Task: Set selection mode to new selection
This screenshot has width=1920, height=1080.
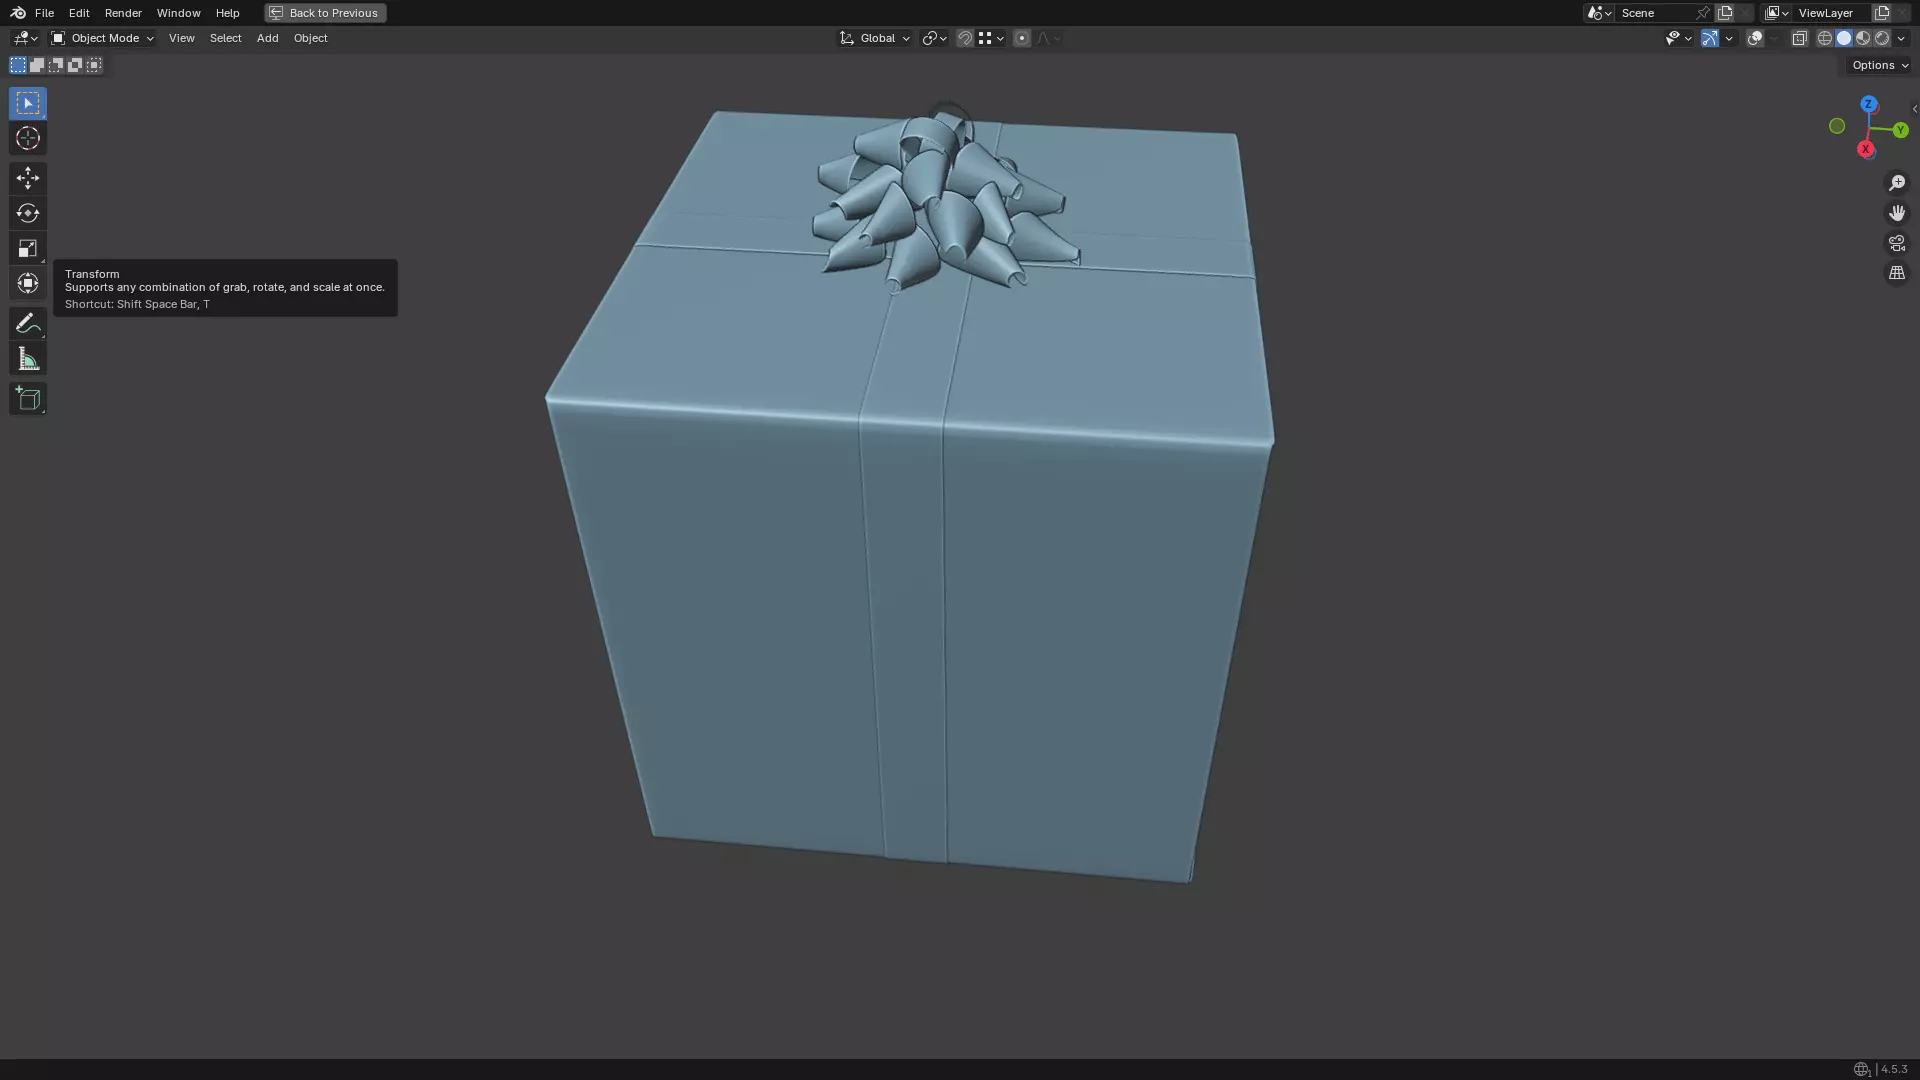Action: pos(18,65)
